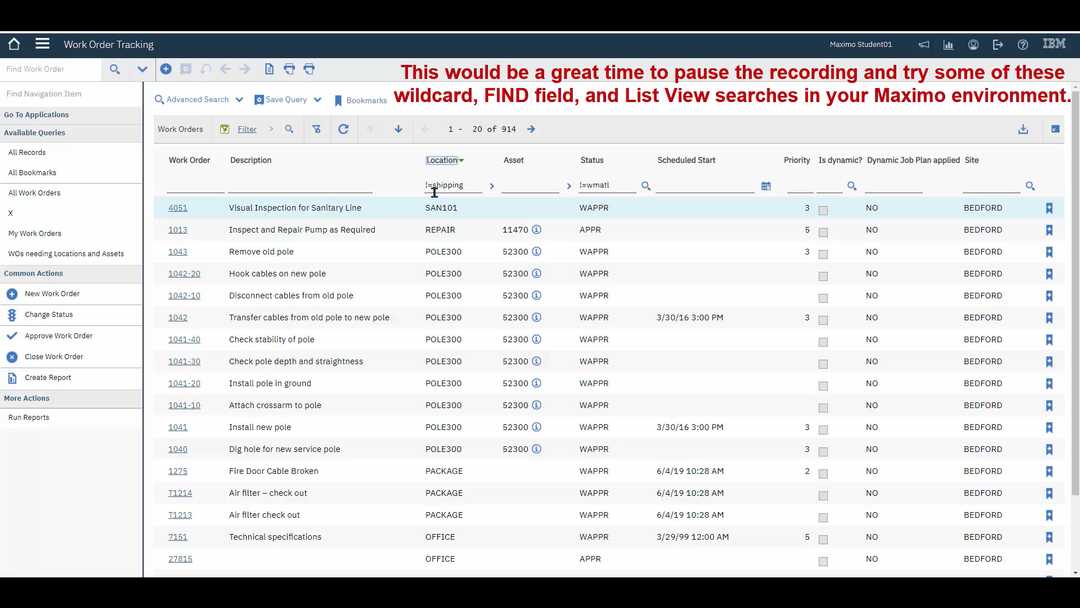This screenshot has width=1080, height=608.
Task: Open the reports bar-chart icon in header
Action: [x=948, y=44]
